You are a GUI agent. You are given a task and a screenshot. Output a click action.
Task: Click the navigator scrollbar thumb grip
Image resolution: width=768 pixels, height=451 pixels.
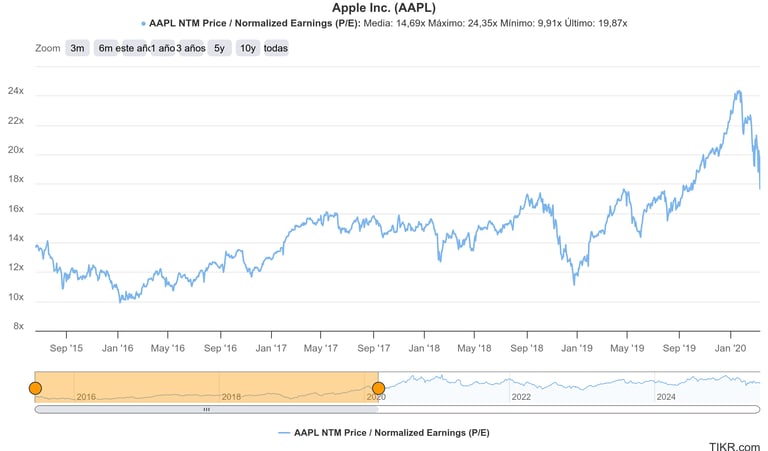click(x=207, y=409)
